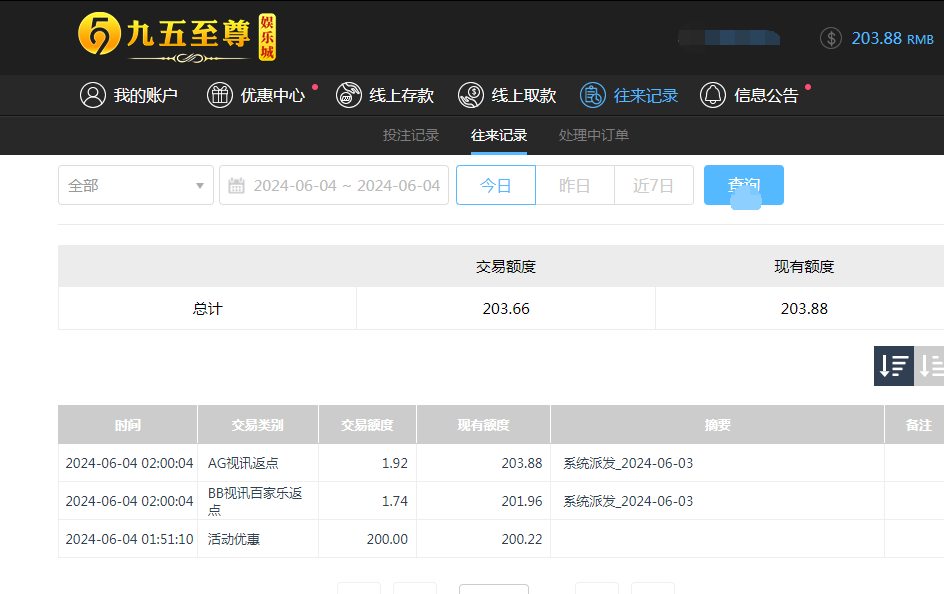
Task: Open 我的账户 via its person icon
Action: coord(93,95)
